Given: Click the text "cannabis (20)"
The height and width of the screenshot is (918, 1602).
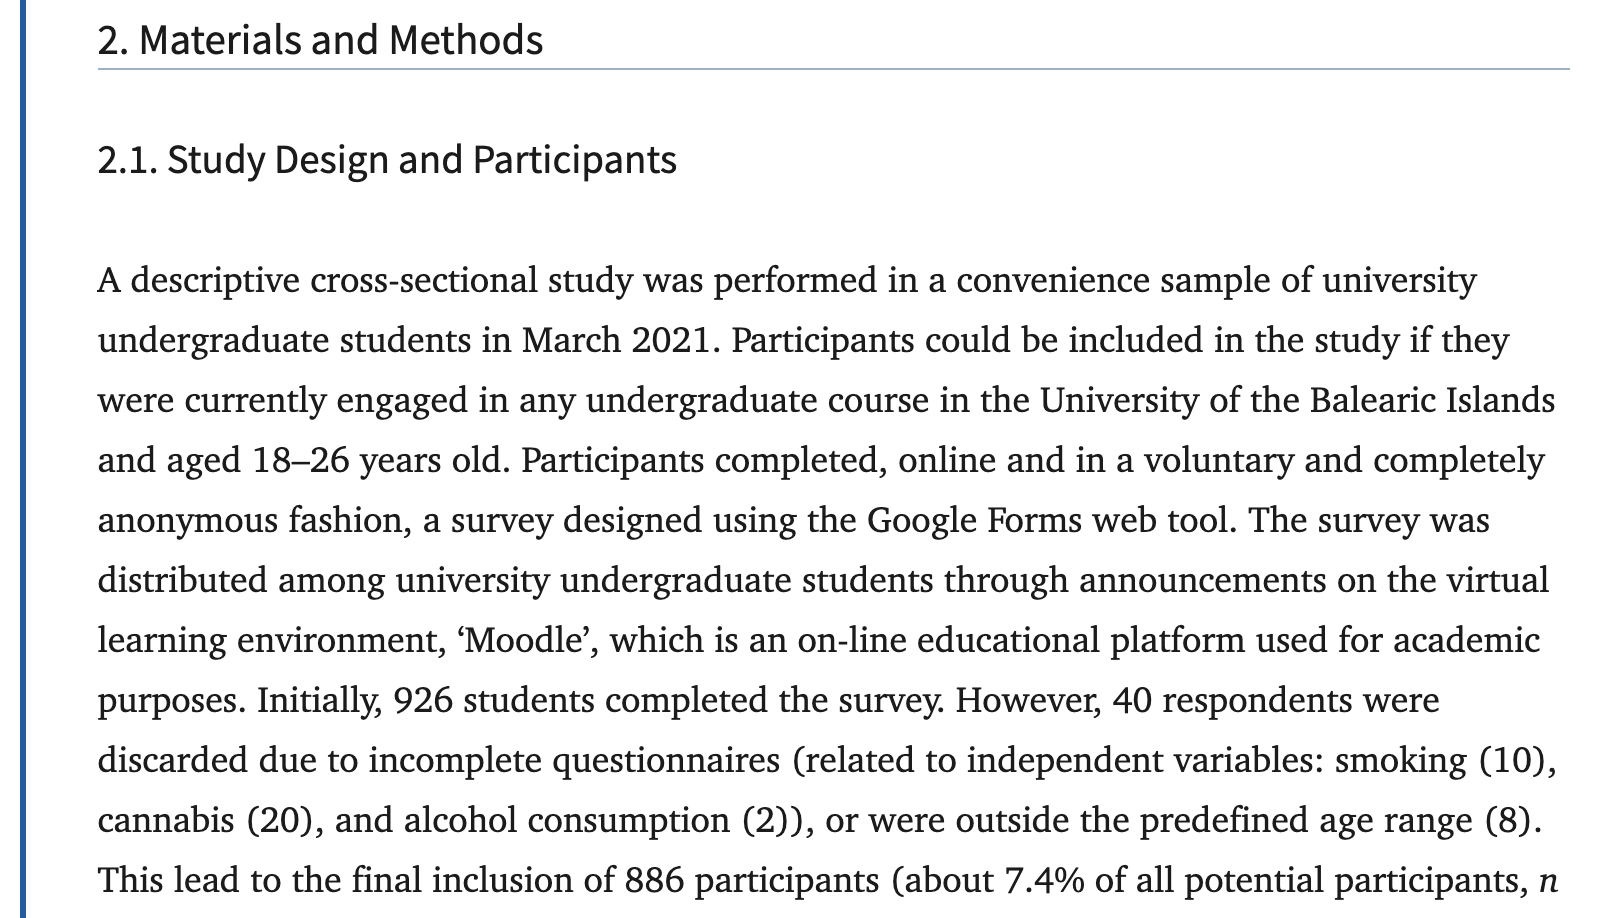Looking at the screenshot, I should click(x=206, y=821).
